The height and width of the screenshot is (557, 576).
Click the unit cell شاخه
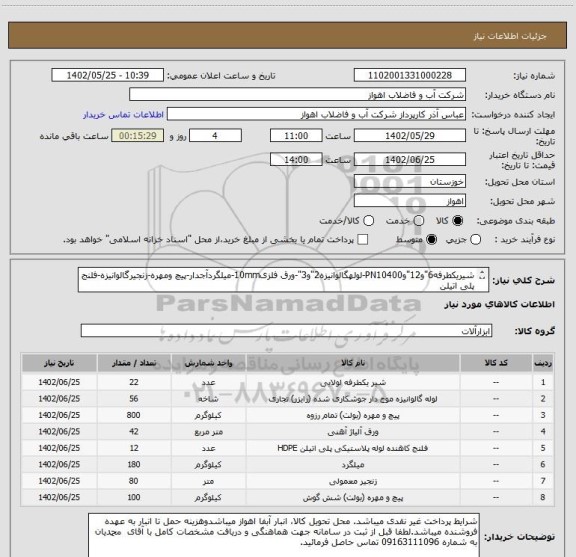pos(208,399)
